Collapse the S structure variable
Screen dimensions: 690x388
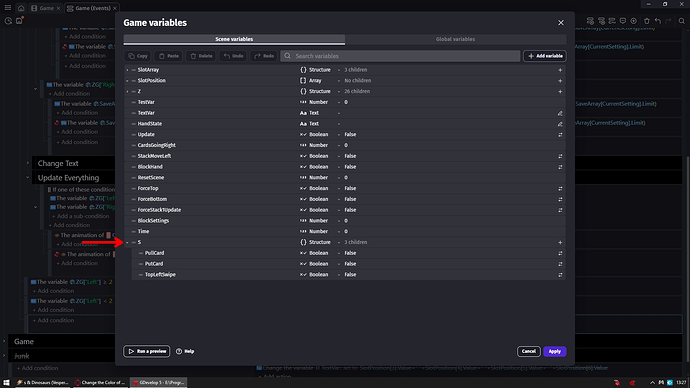pos(127,242)
